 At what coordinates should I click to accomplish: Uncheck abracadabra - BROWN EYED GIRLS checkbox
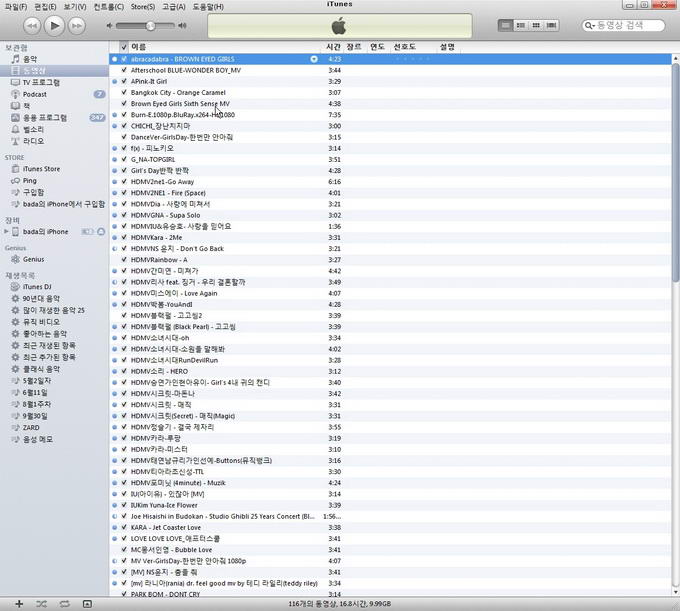(x=124, y=59)
